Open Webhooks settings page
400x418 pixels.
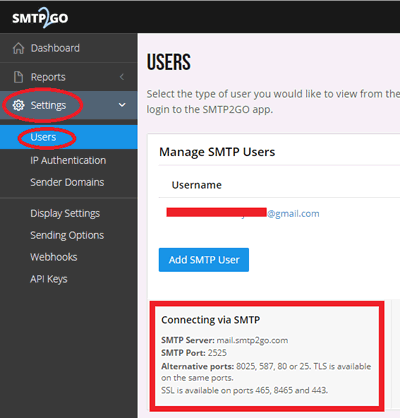54,257
